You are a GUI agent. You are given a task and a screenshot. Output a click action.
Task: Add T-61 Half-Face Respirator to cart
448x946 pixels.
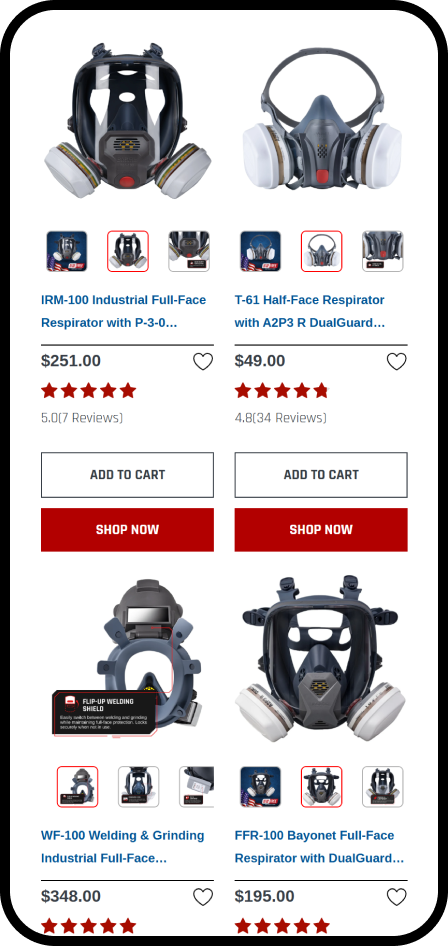tap(321, 475)
